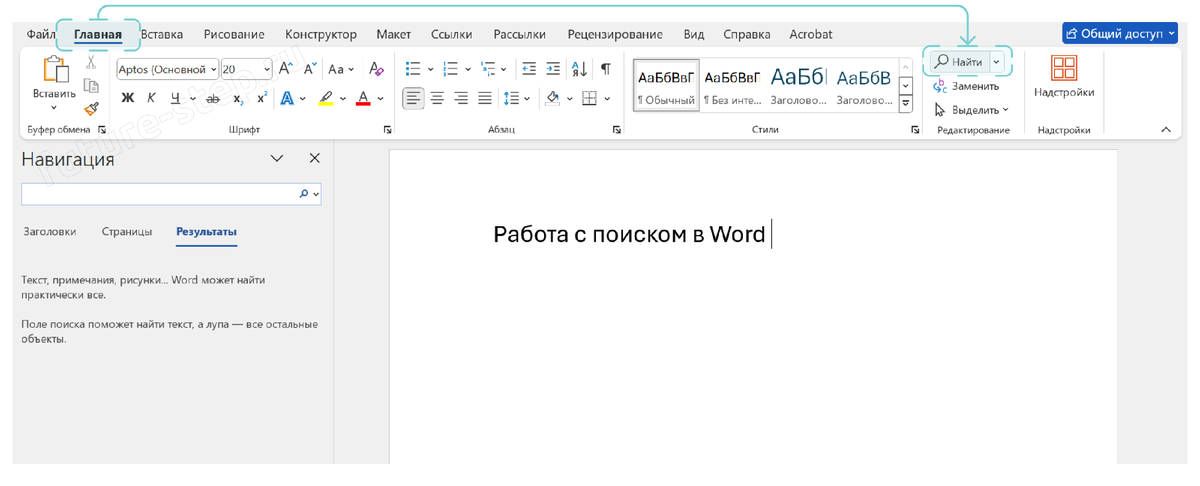
Task: Apply subscript x₂ formatting
Action: [x=238, y=98]
